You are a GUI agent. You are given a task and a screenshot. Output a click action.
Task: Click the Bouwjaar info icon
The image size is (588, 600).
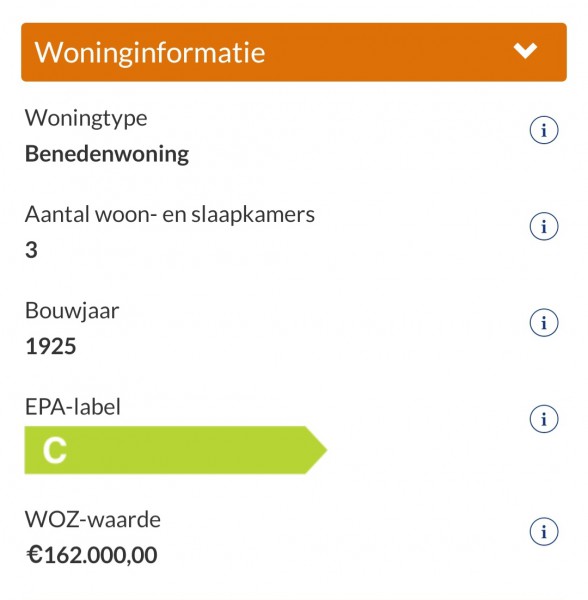tap(544, 323)
